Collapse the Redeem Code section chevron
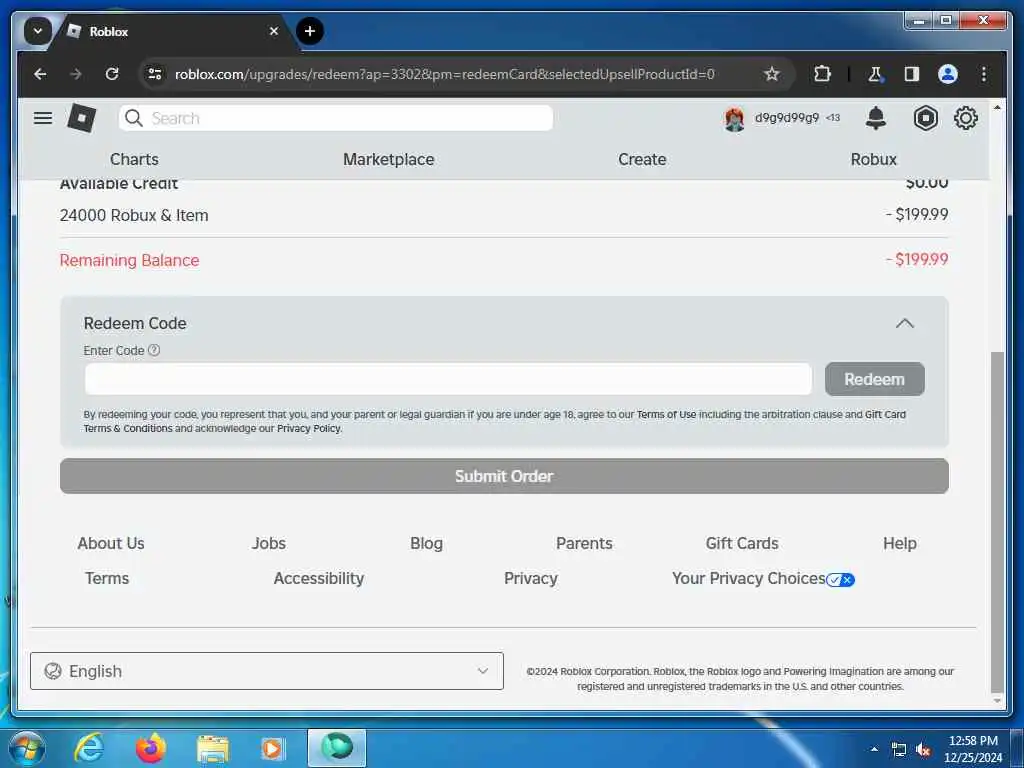This screenshot has height=768, width=1024. pos(904,323)
